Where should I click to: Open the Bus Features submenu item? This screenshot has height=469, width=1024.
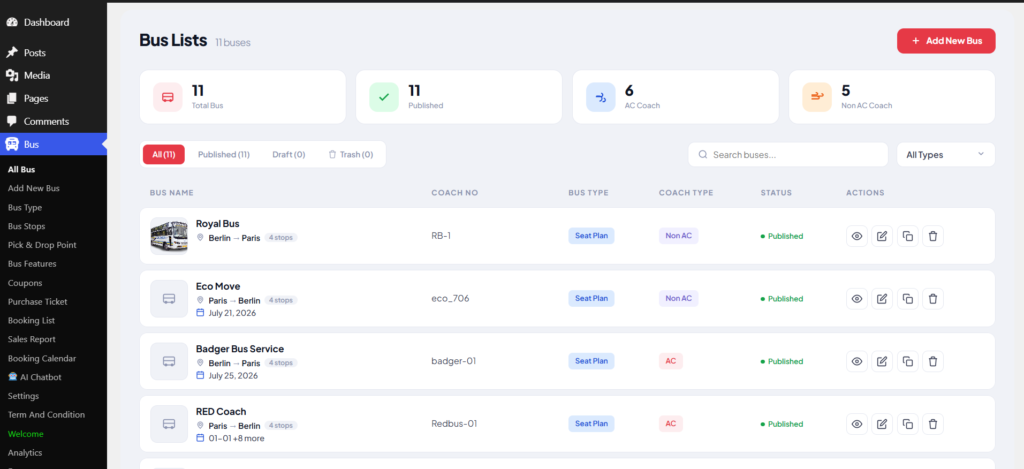pyautogui.click(x=32, y=264)
